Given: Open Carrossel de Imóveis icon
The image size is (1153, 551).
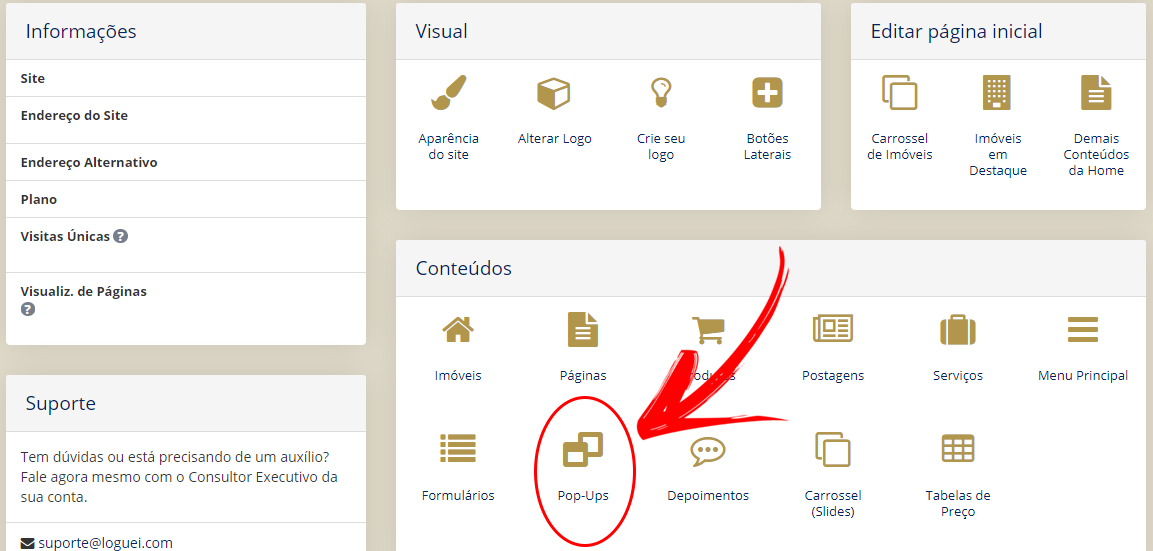Looking at the screenshot, I should tap(899, 93).
